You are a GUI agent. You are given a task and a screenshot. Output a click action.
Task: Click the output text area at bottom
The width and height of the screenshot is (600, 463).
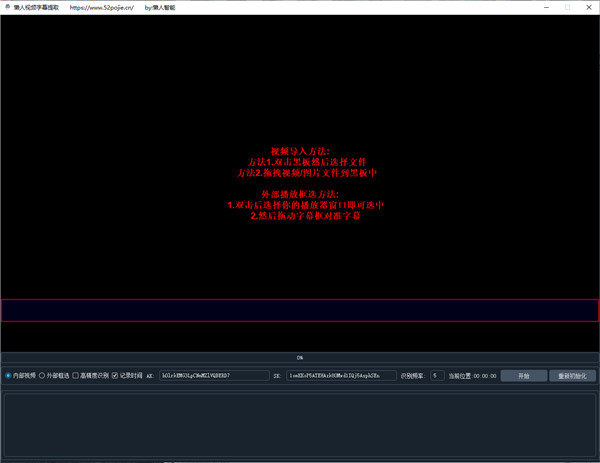[x=300, y=425]
